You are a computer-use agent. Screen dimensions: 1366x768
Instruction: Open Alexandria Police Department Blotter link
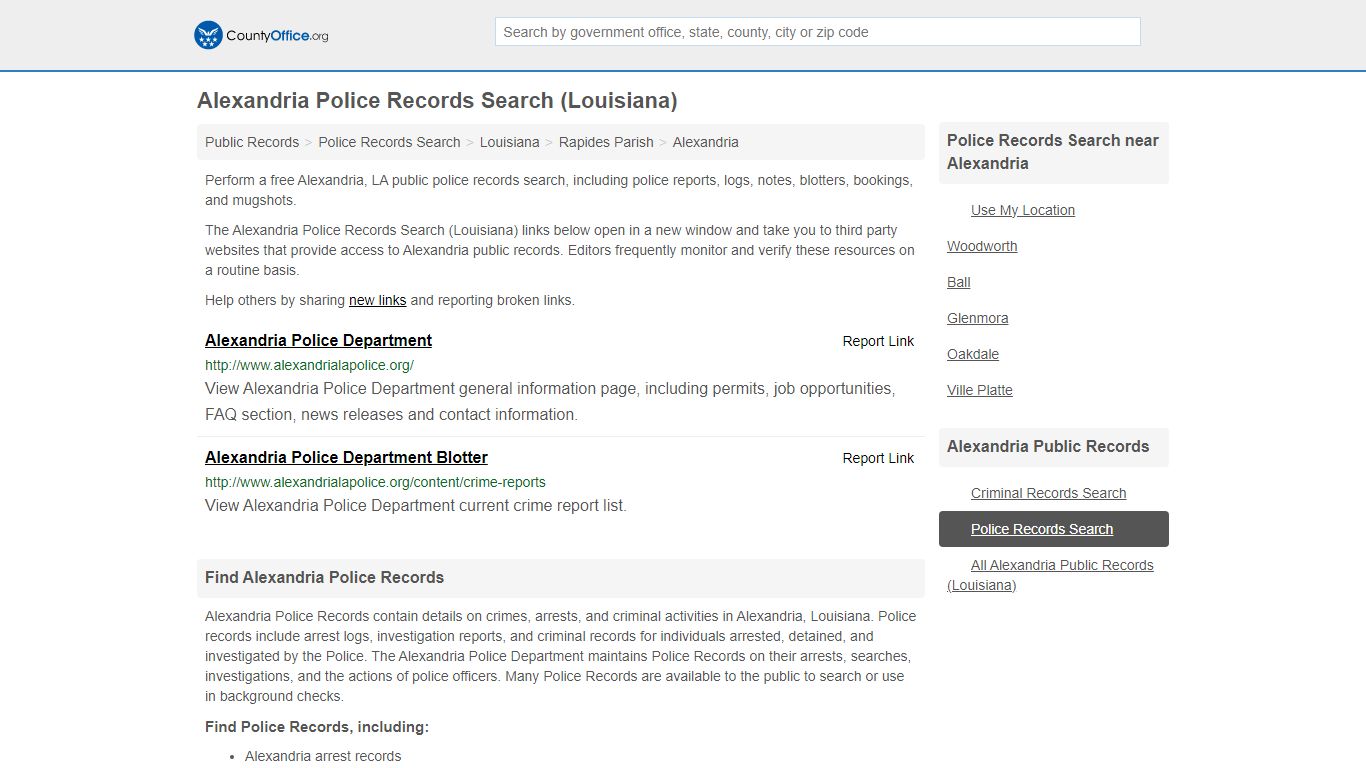346,457
